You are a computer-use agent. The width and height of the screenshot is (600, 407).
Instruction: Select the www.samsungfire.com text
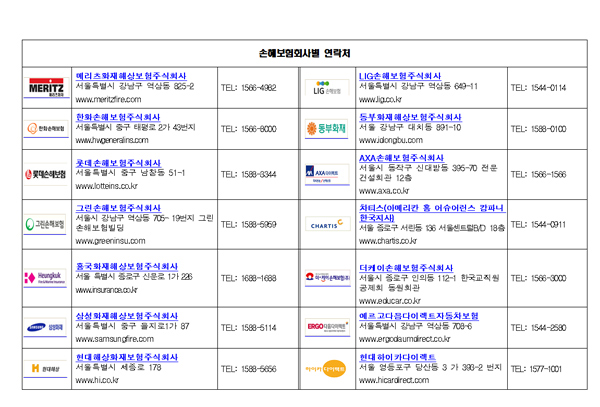point(114,339)
